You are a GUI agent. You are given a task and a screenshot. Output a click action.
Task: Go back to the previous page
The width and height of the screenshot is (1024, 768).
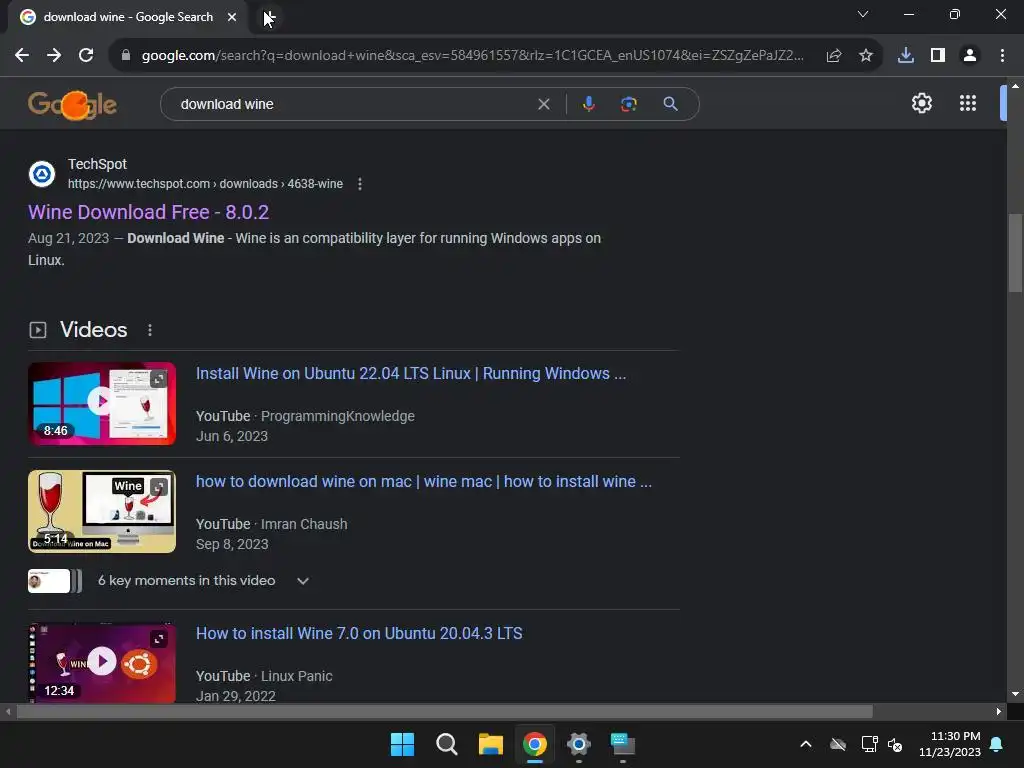click(22, 56)
